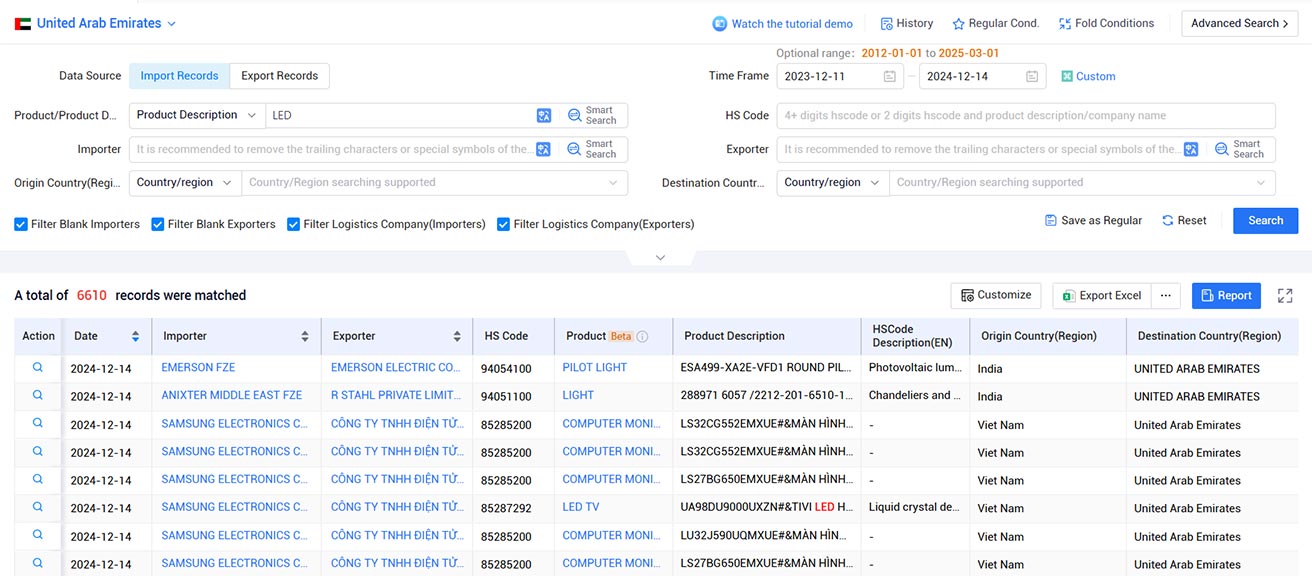This screenshot has height=576, width=1312.
Task: Run Smart Search for Exporter
Action: [x=1240, y=149]
